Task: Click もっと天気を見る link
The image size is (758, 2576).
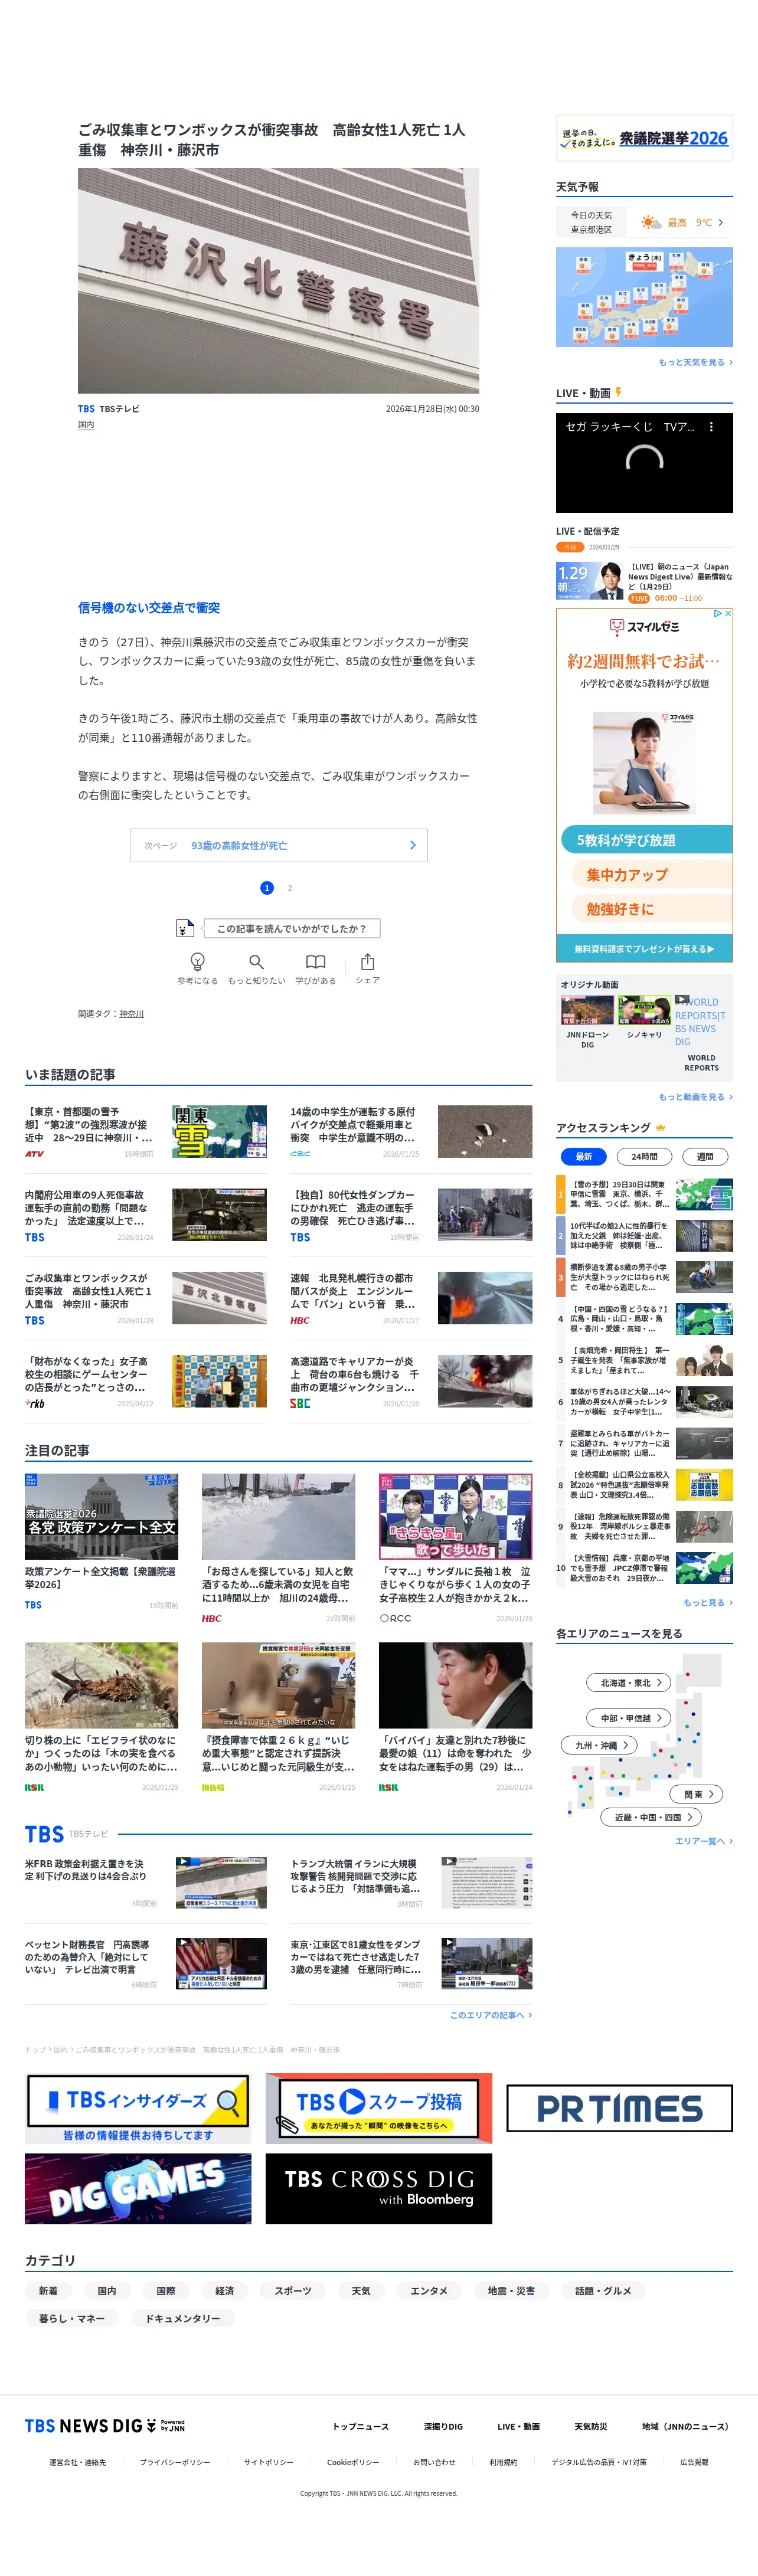Action: coord(695,362)
